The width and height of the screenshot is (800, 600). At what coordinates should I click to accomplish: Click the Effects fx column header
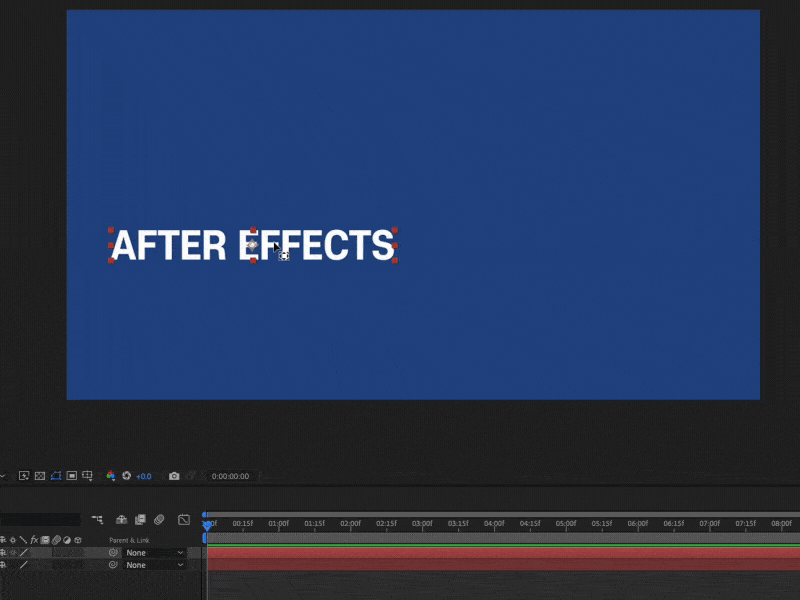[34, 539]
